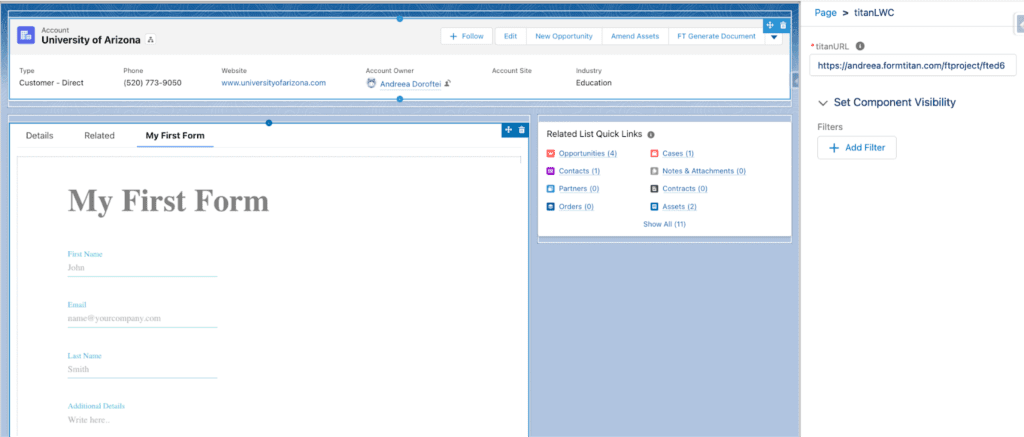Click the Customer - Direct type value
The width and height of the screenshot is (1024, 437).
point(51,83)
